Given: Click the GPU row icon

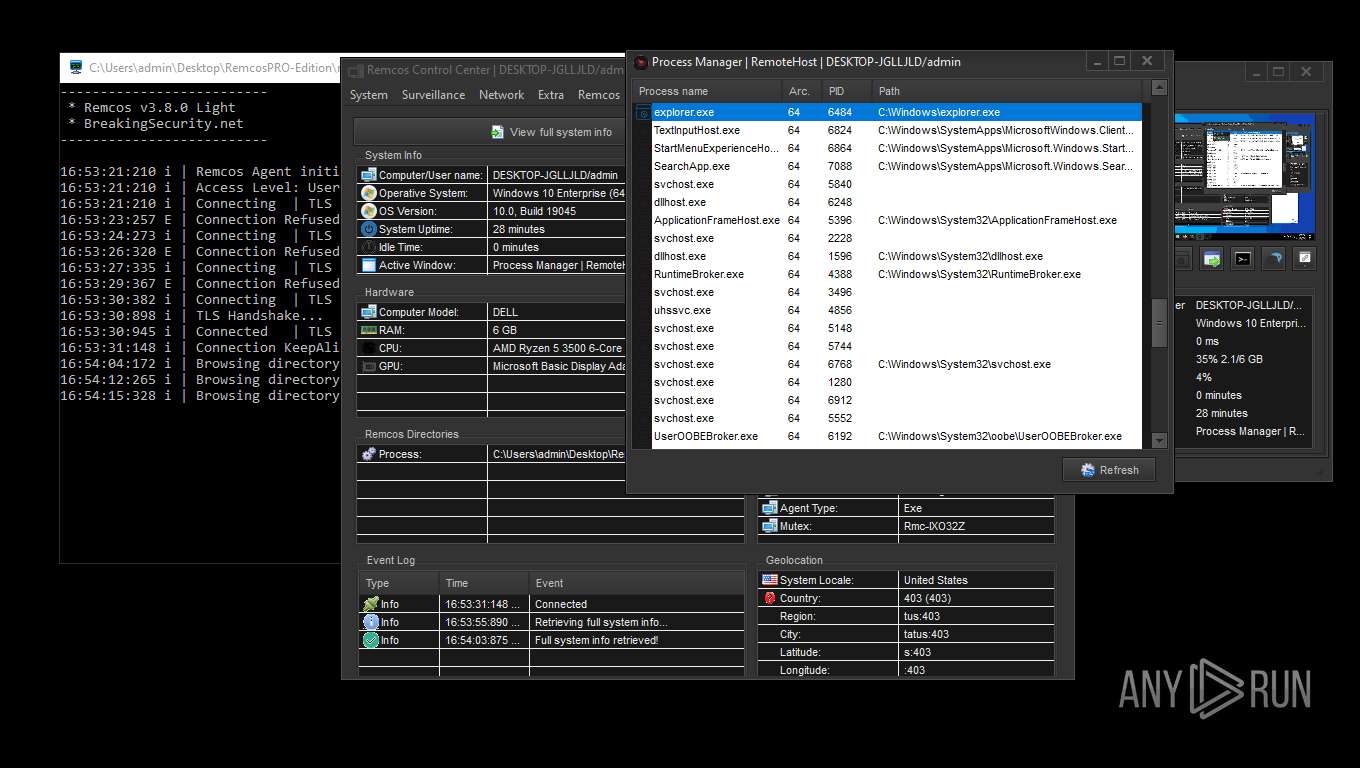Looking at the screenshot, I should [369, 366].
